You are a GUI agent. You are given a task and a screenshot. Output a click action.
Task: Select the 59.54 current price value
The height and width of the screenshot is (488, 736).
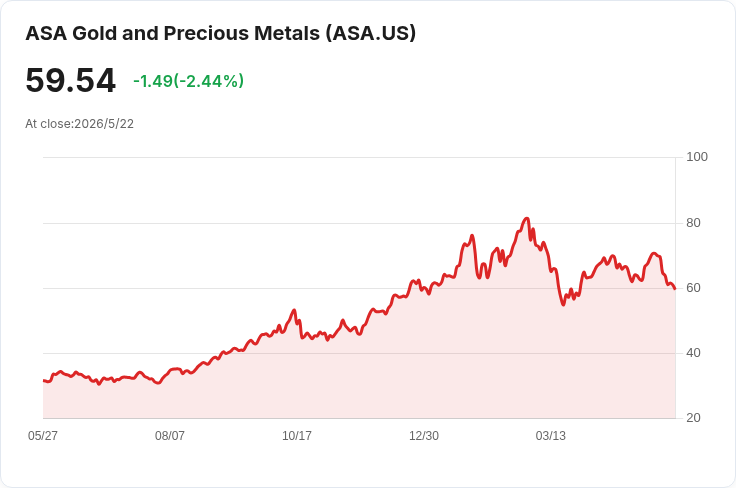[x=70, y=81]
